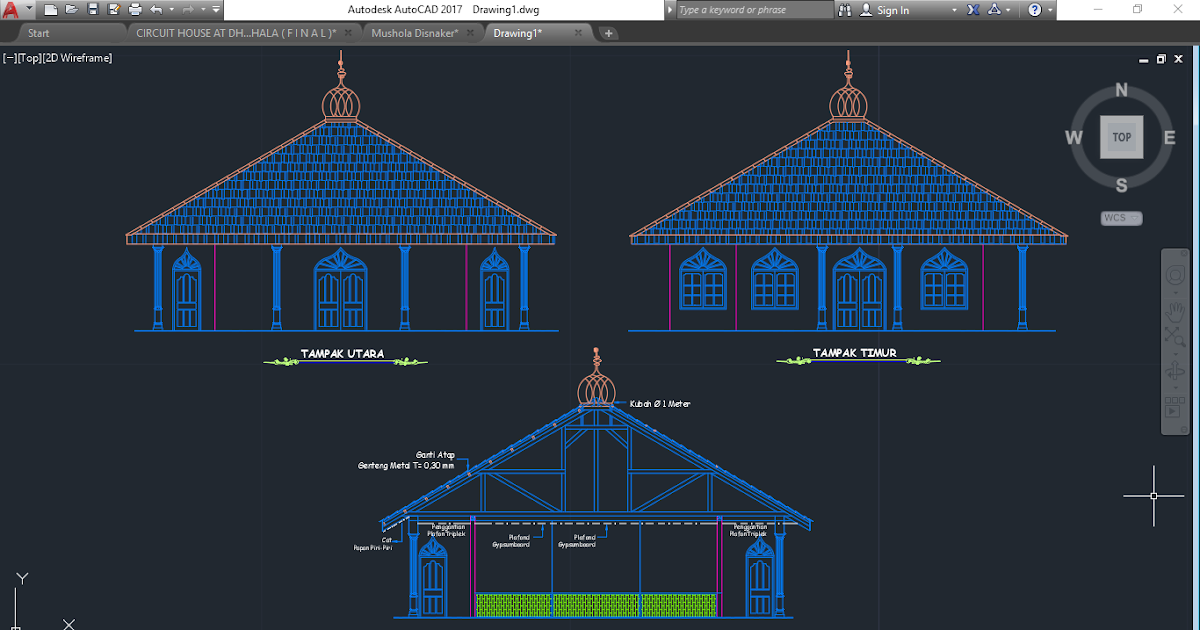The height and width of the screenshot is (630, 1200).
Task: Plot the drawing using printer icon
Action: [x=134, y=10]
